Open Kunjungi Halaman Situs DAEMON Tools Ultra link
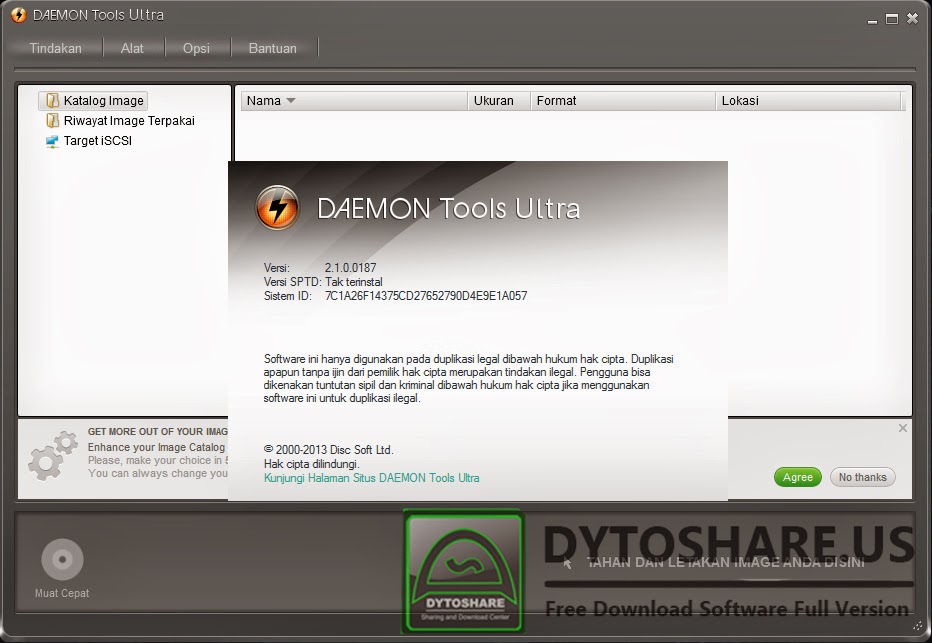This screenshot has height=643, width=932. click(x=371, y=478)
